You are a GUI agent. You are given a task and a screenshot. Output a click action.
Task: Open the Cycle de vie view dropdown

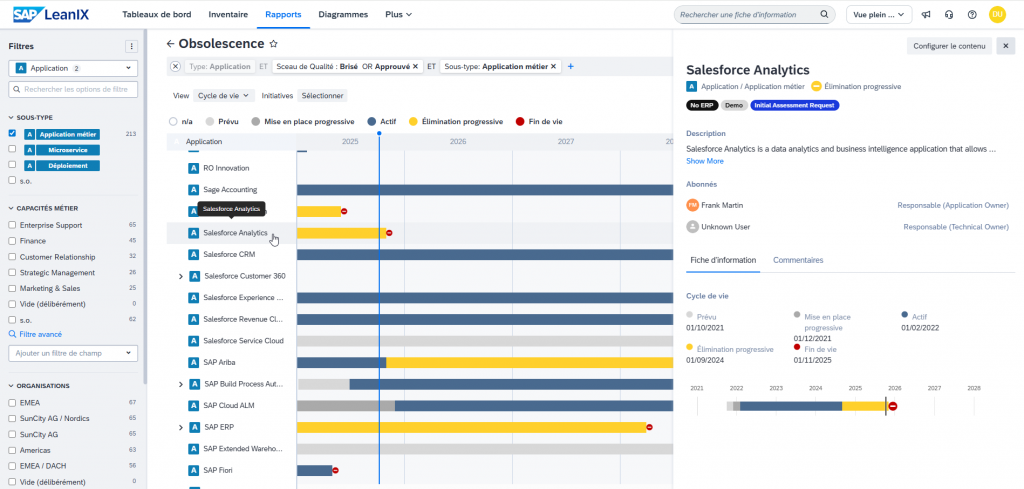[x=224, y=96]
